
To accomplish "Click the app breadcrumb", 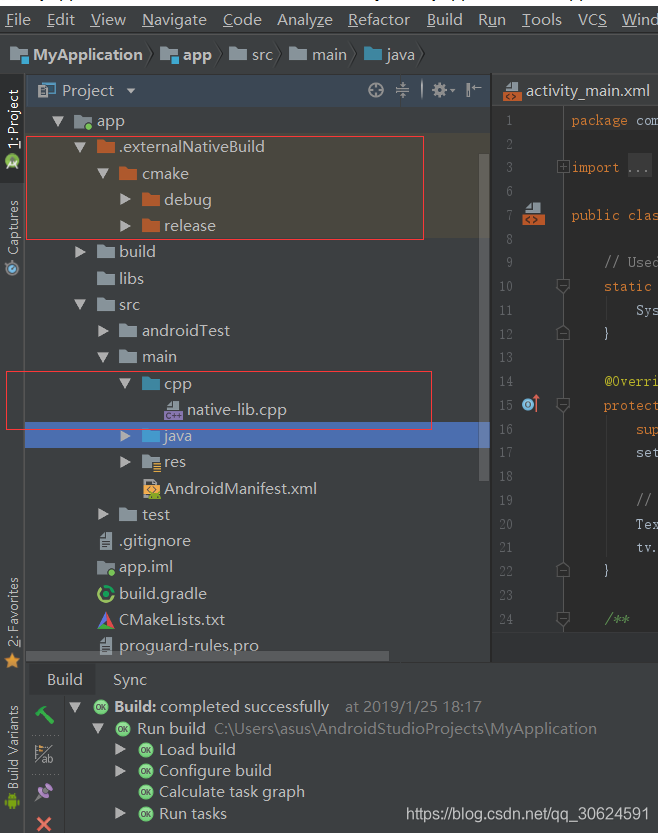I will click(x=186, y=55).
